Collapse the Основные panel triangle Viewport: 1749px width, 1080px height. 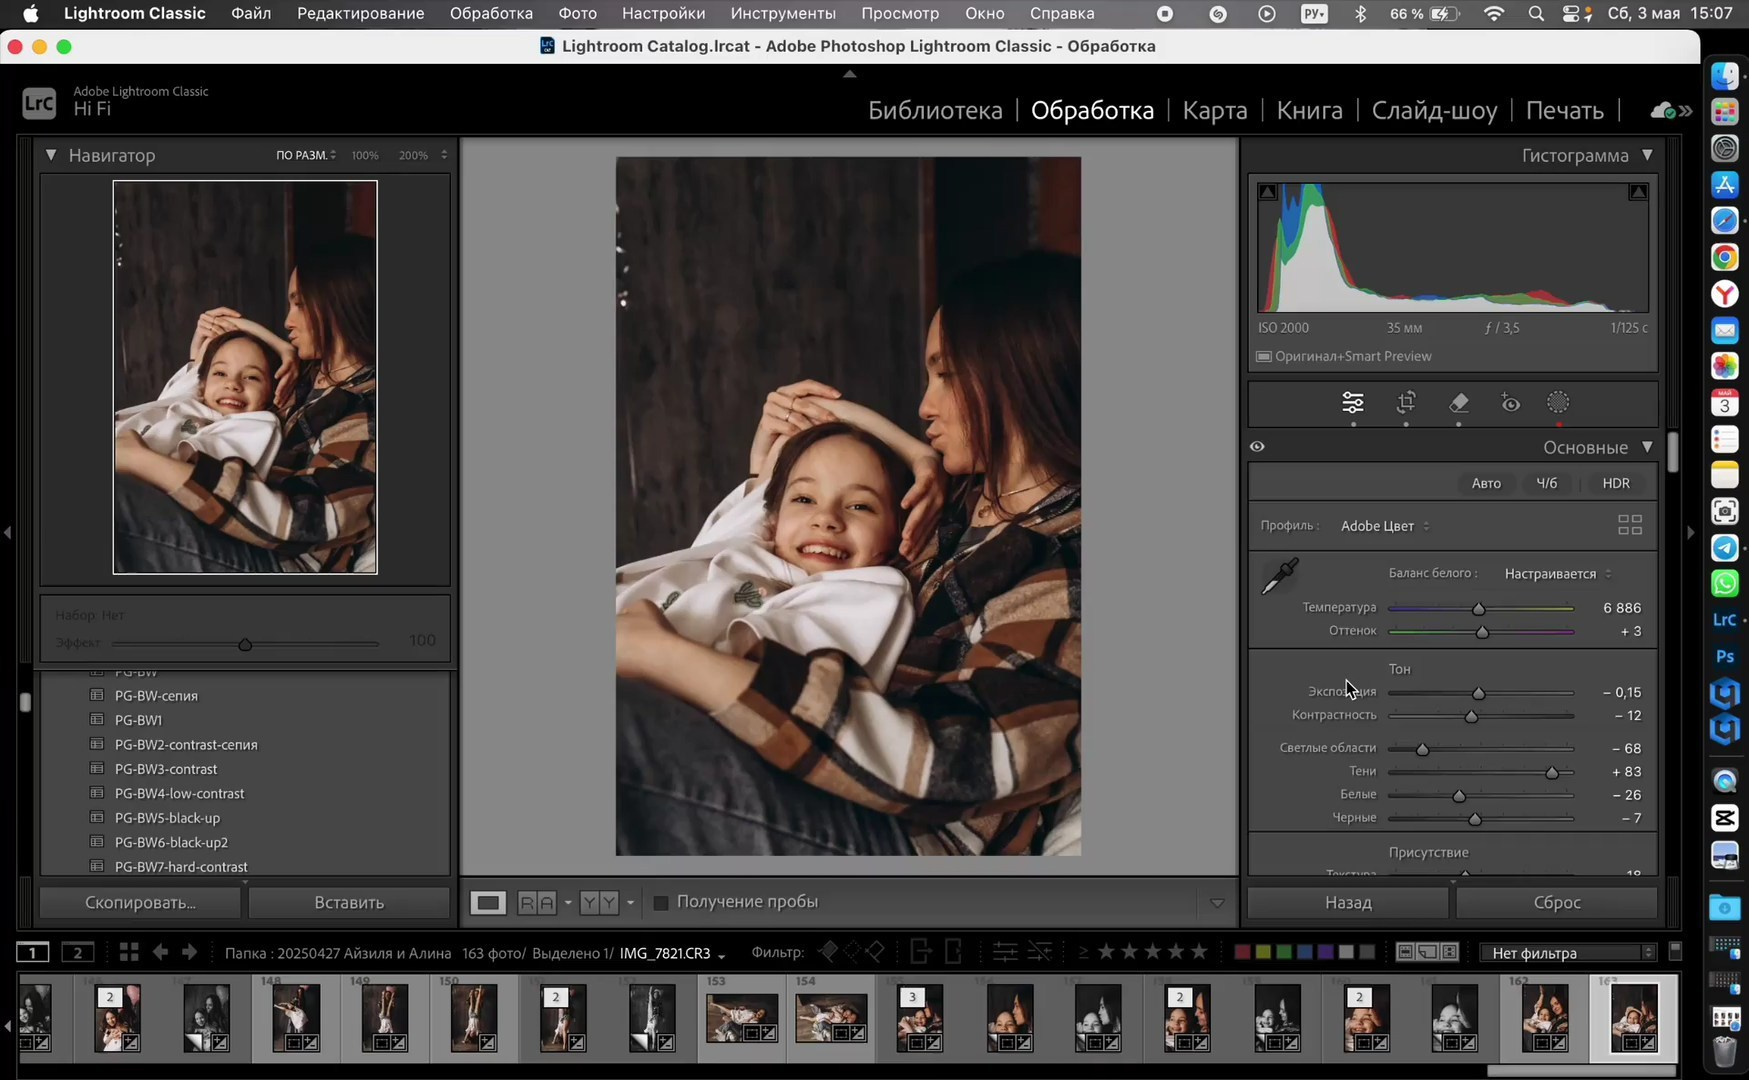(x=1647, y=447)
